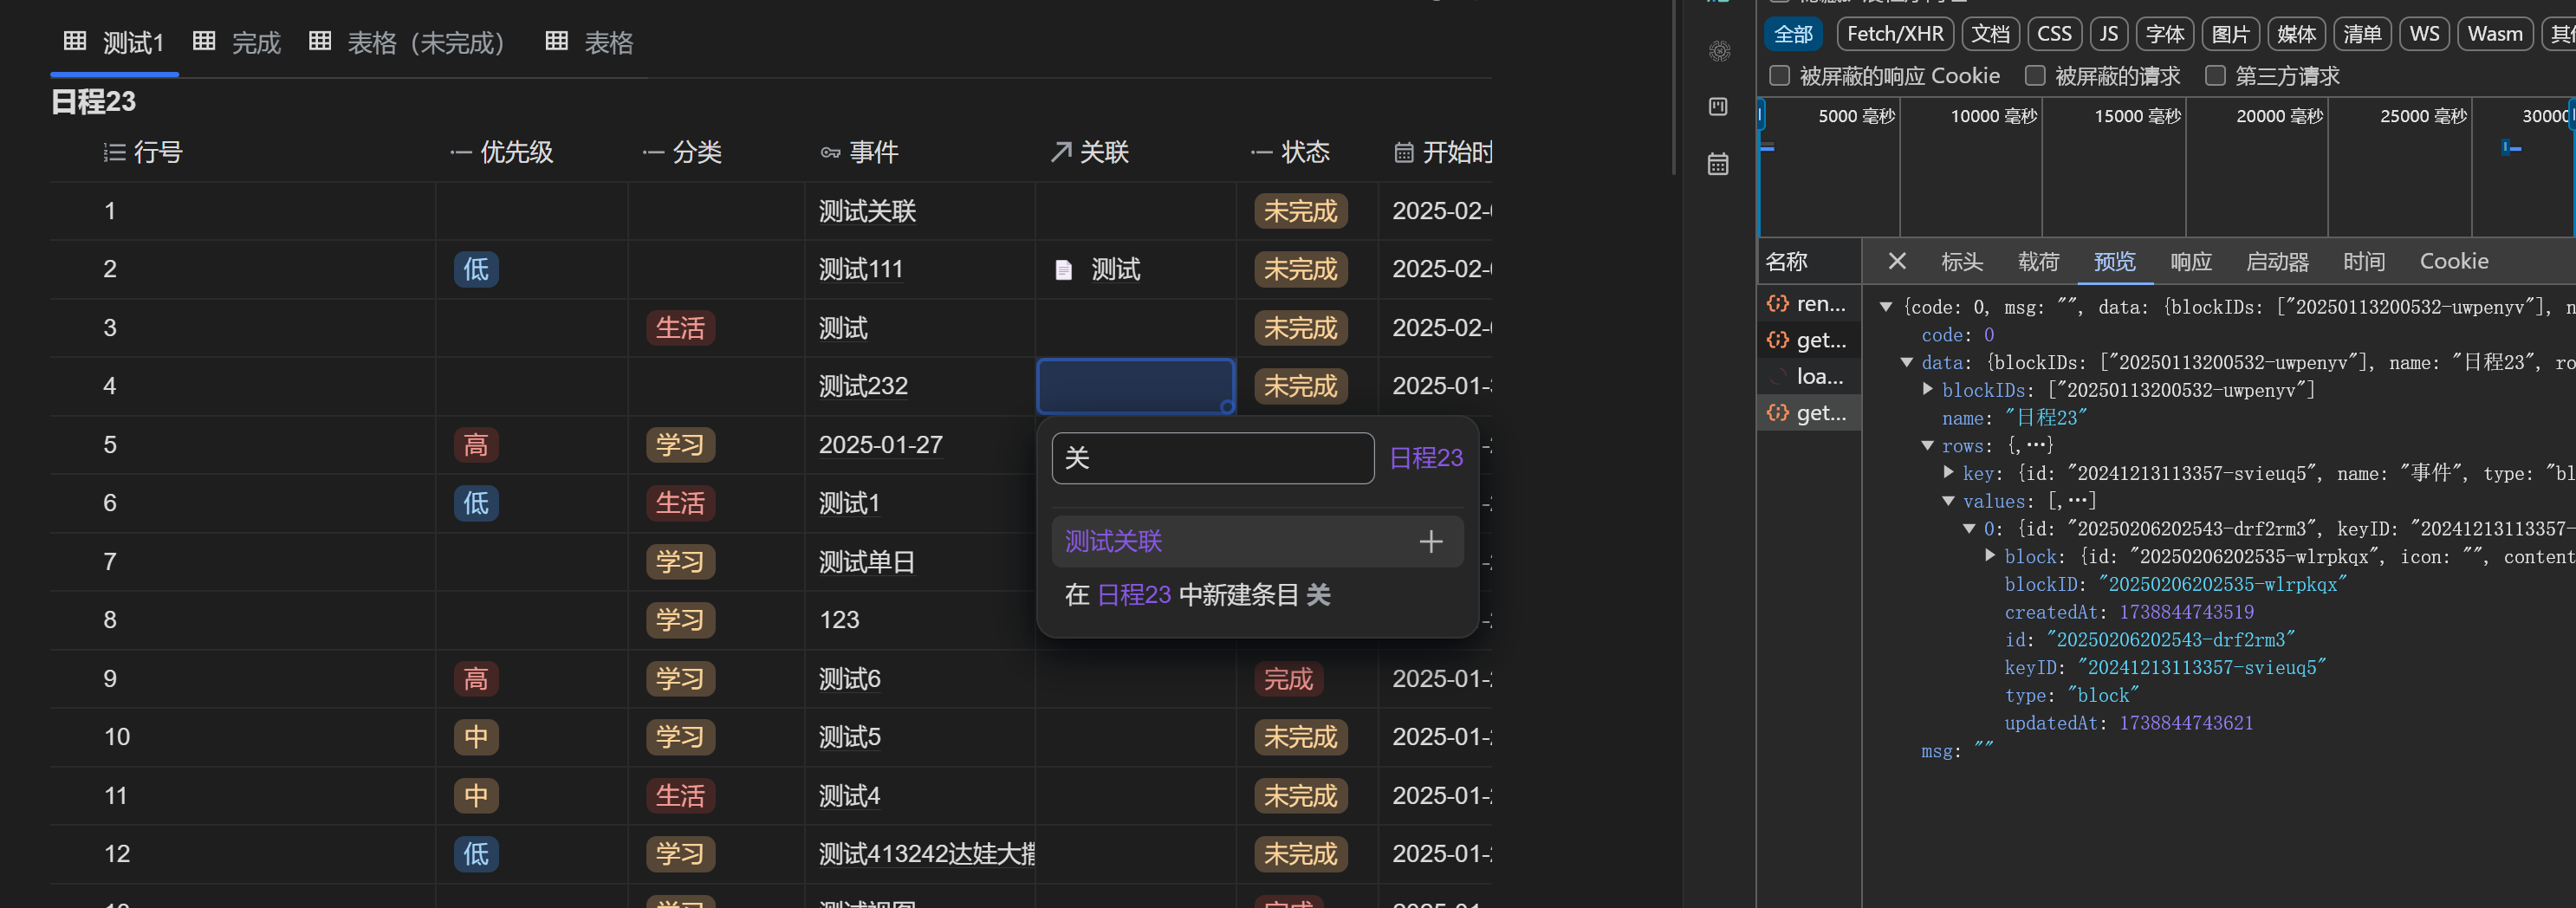2576x908 pixels.
Task: Enable 被屏蔽的响应 Cookie checkbox
Action: tap(1780, 76)
